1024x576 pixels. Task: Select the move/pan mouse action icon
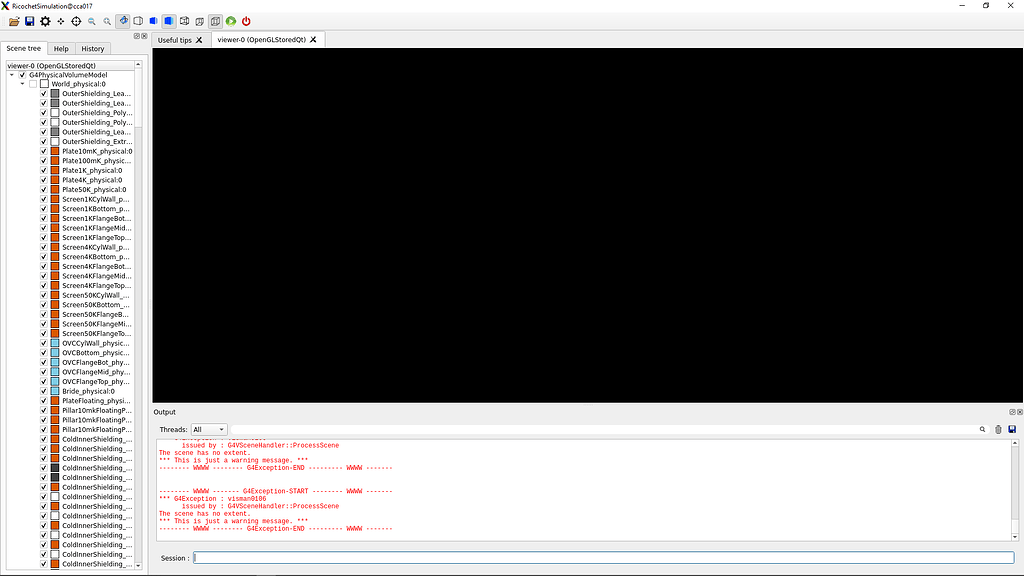click(x=60, y=21)
